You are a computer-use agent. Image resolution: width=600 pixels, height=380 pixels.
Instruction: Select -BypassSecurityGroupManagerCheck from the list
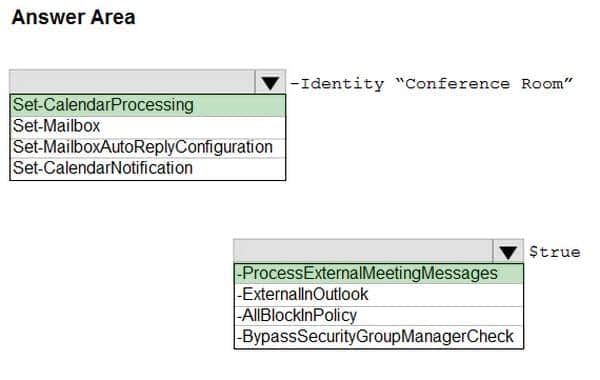[x=379, y=337]
